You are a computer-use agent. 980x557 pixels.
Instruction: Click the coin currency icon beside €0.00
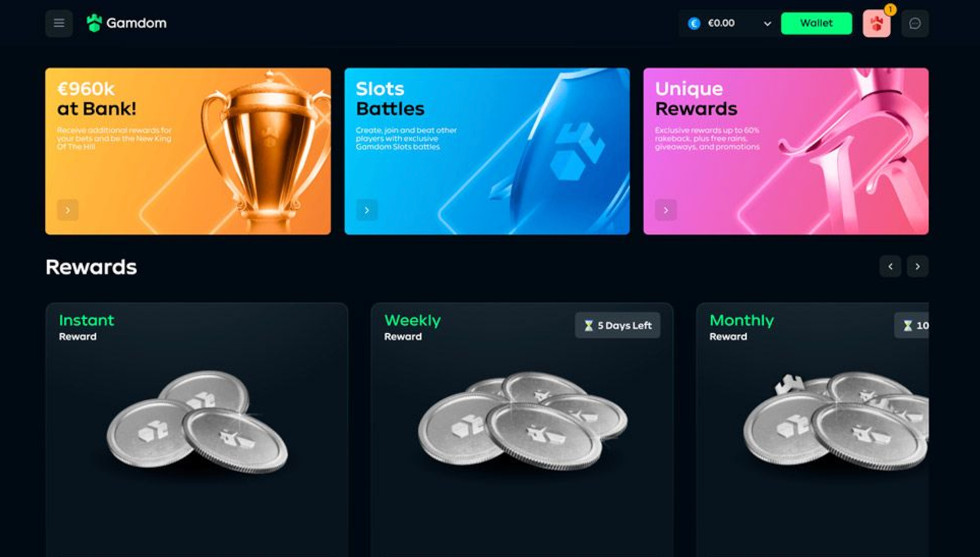pyautogui.click(x=694, y=23)
